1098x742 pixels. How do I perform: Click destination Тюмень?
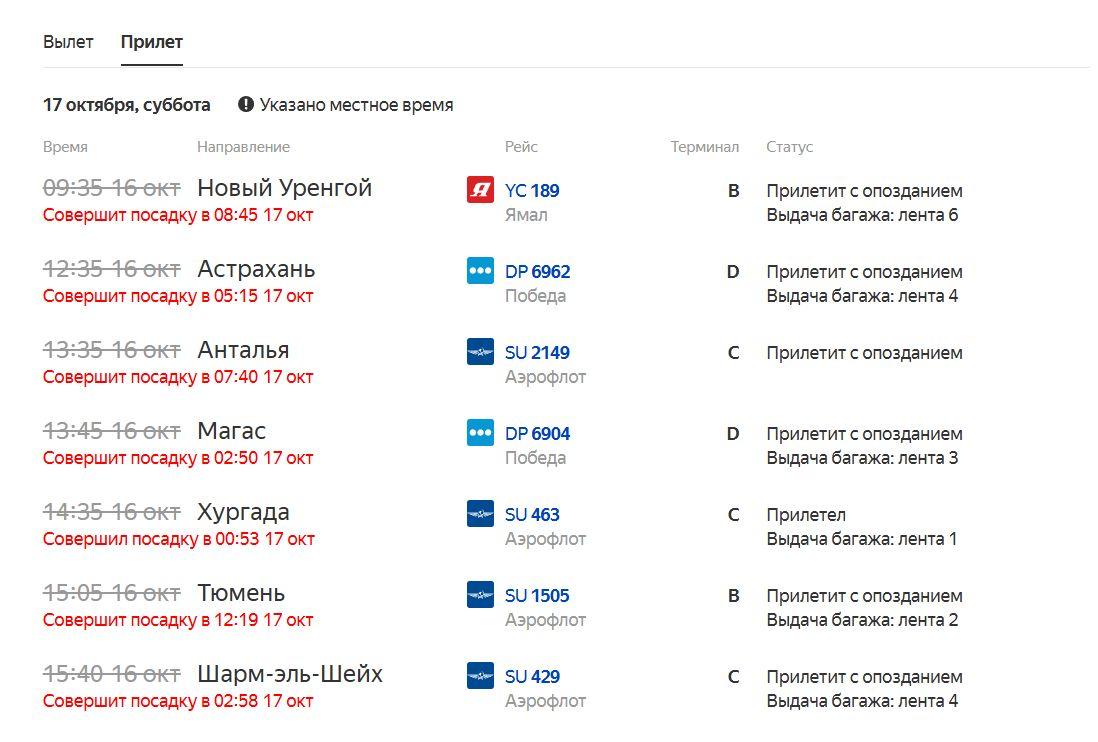click(x=241, y=593)
